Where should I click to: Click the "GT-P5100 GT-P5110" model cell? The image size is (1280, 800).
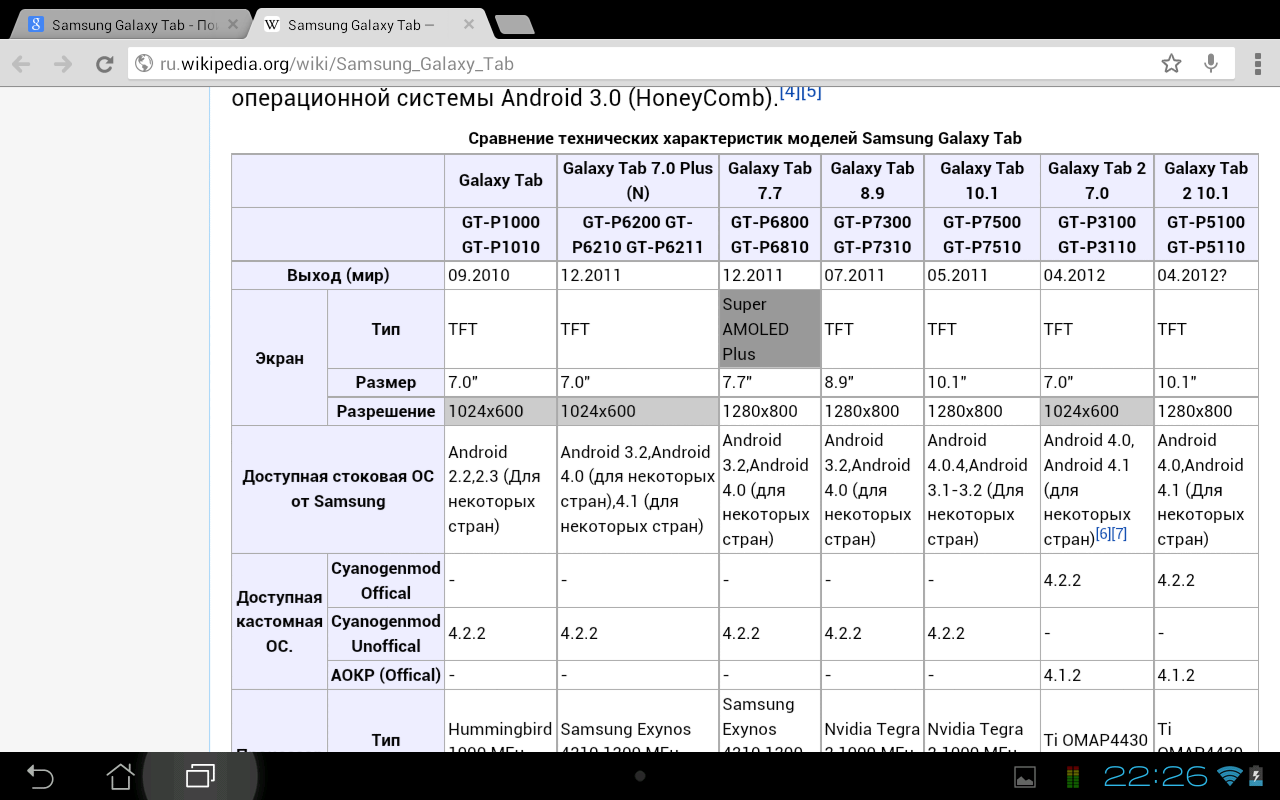[x=1206, y=235]
